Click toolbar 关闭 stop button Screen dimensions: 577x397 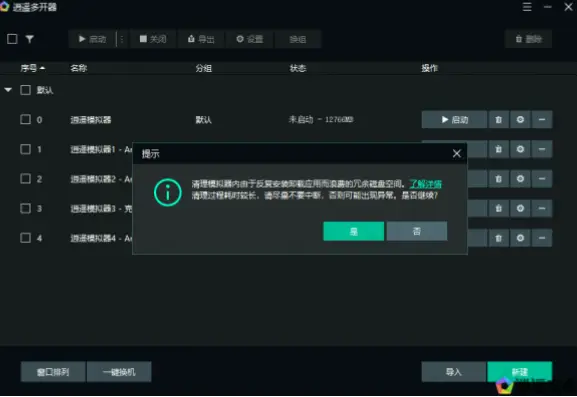point(153,39)
